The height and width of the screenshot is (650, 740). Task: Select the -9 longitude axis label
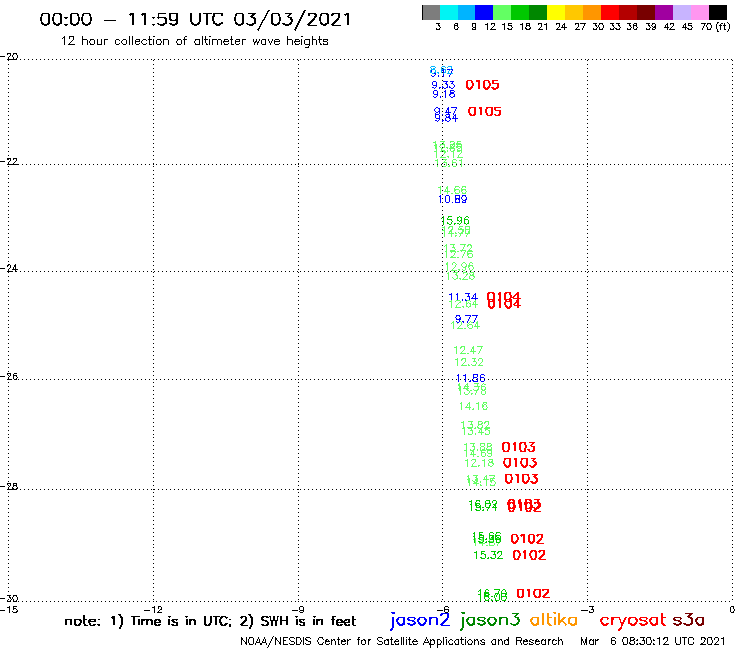click(x=298, y=609)
